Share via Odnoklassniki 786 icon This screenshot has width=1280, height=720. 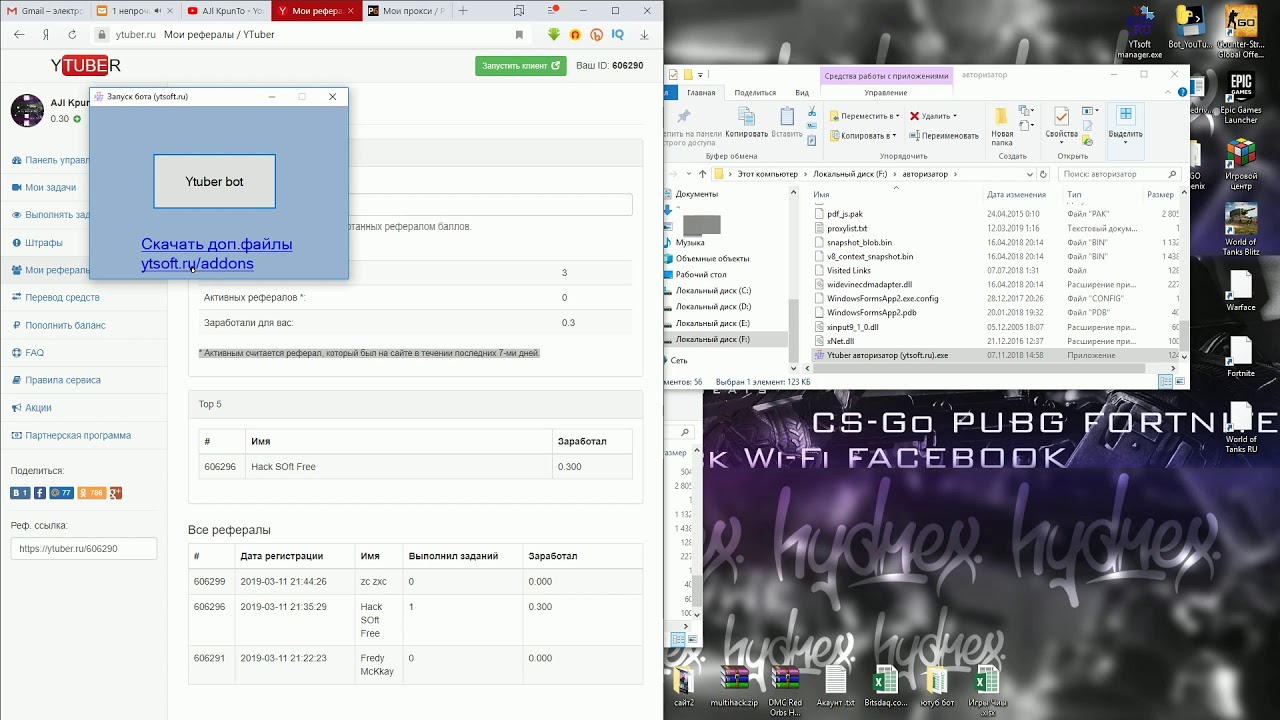coord(92,493)
